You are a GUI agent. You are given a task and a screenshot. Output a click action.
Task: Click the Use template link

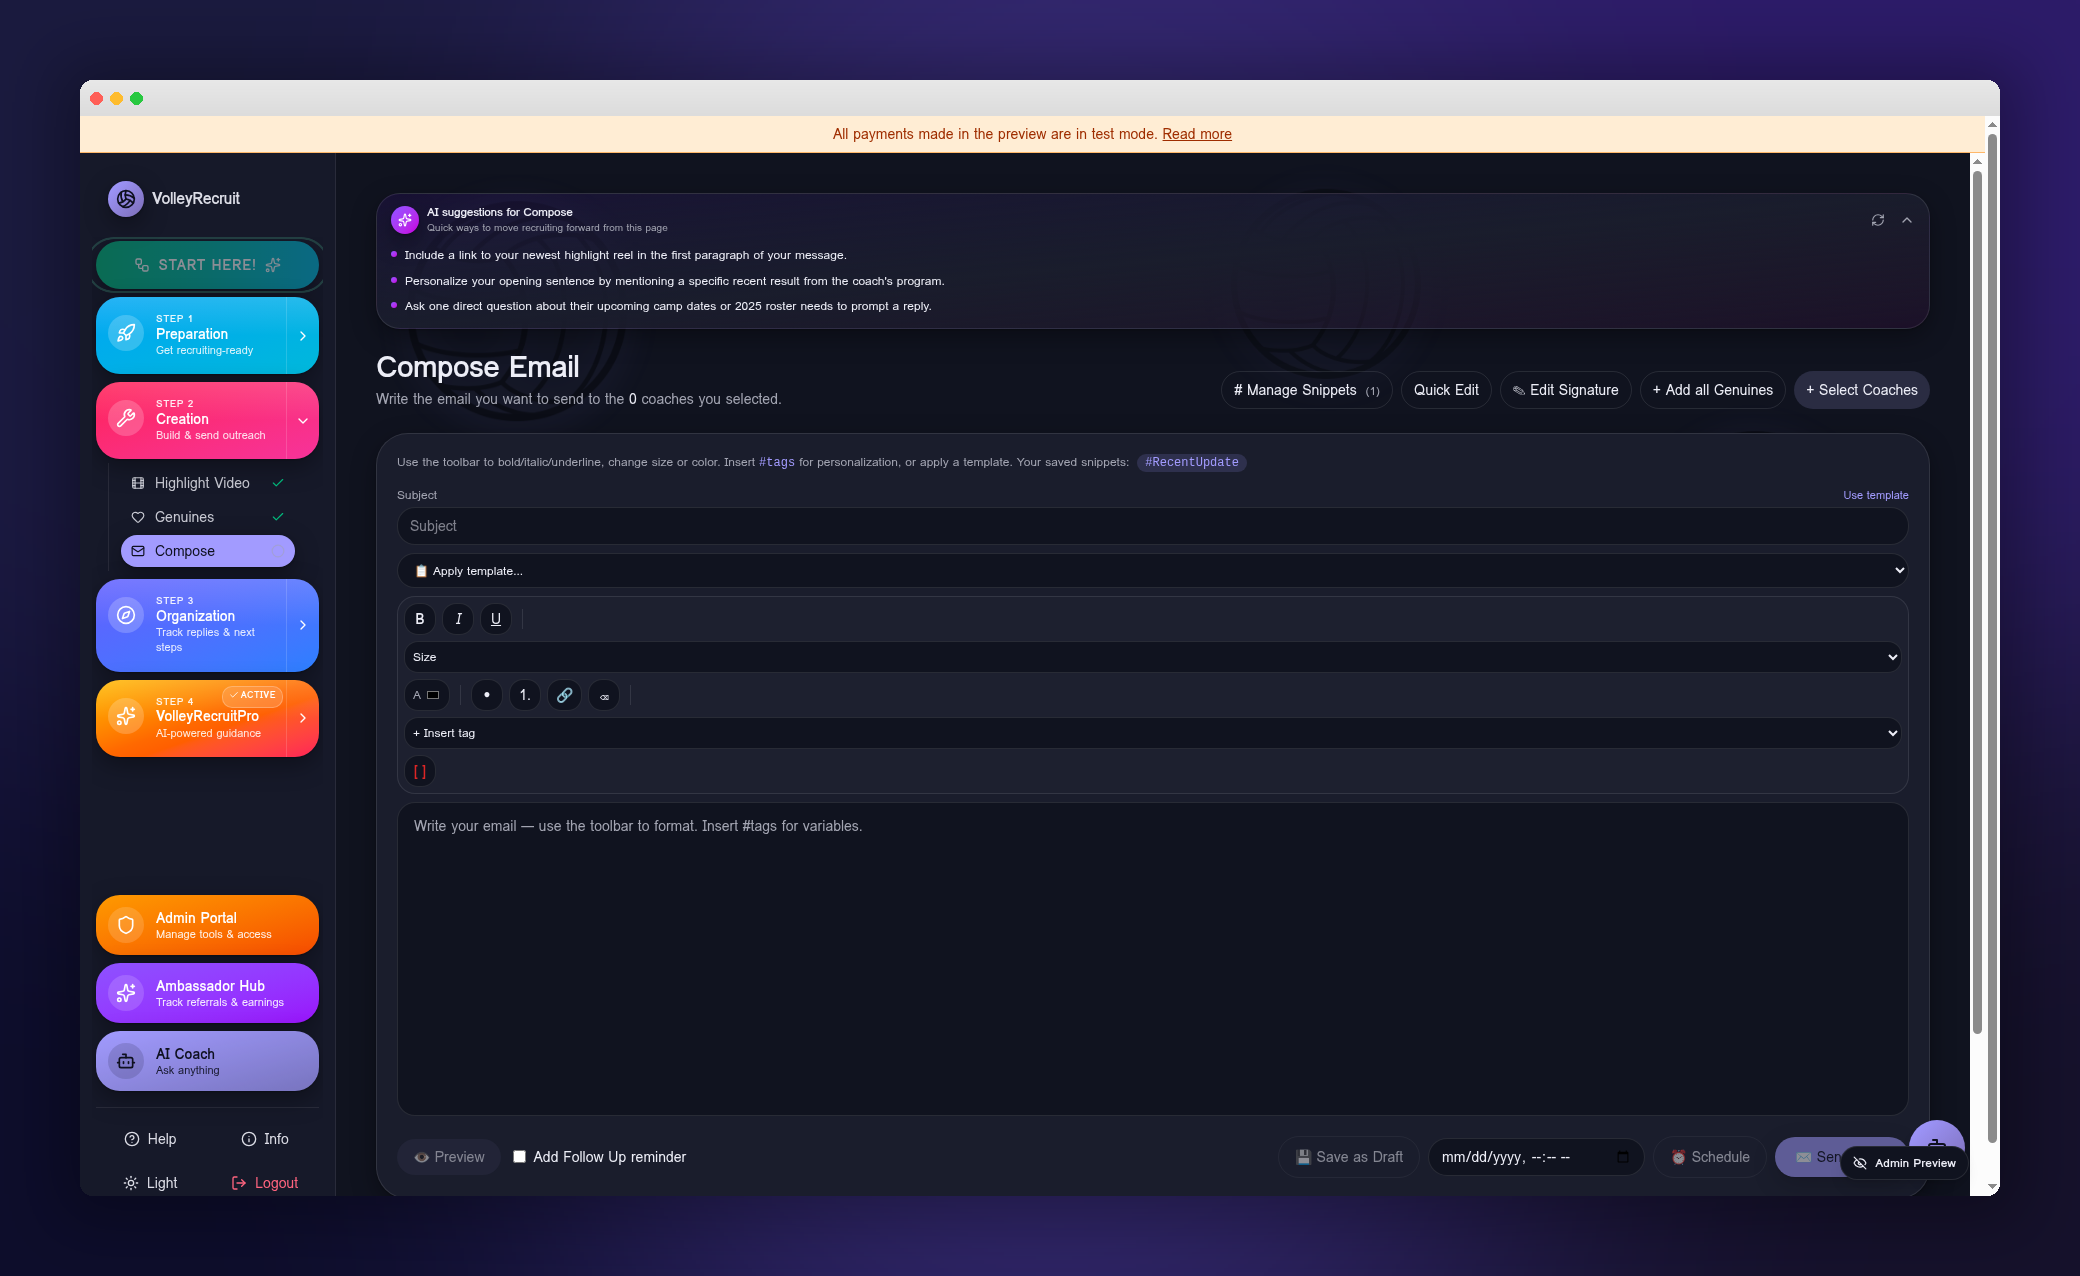pos(1876,495)
